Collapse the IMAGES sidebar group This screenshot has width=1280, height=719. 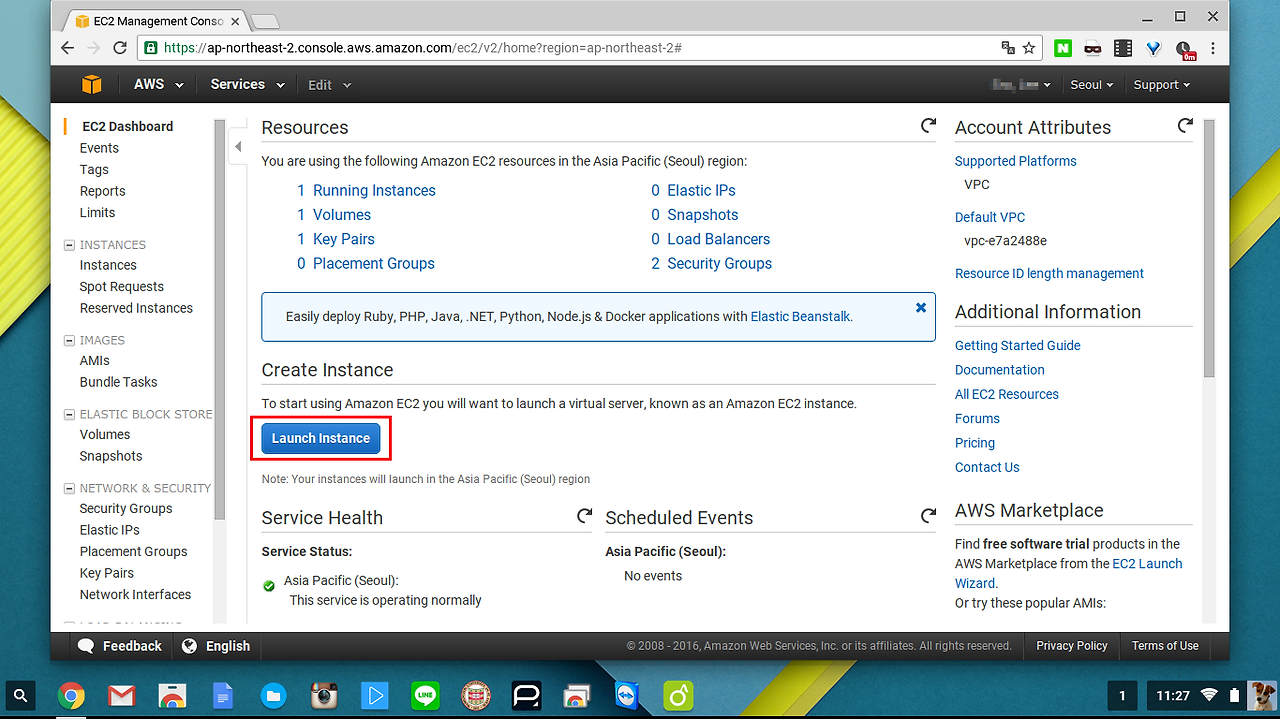click(x=70, y=341)
